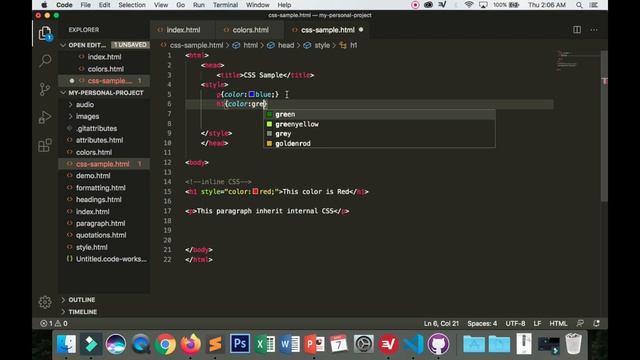
Task: Open Finder from the dock
Action: tap(66, 344)
